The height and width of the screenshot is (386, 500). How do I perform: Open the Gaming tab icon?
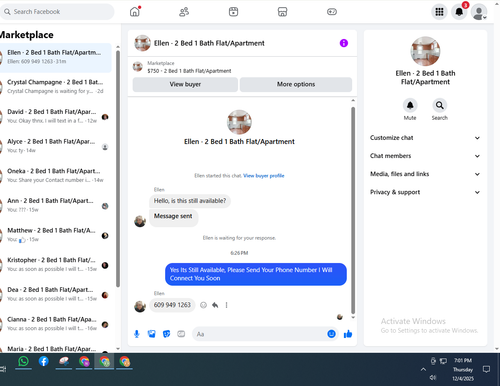[x=332, y=12]
